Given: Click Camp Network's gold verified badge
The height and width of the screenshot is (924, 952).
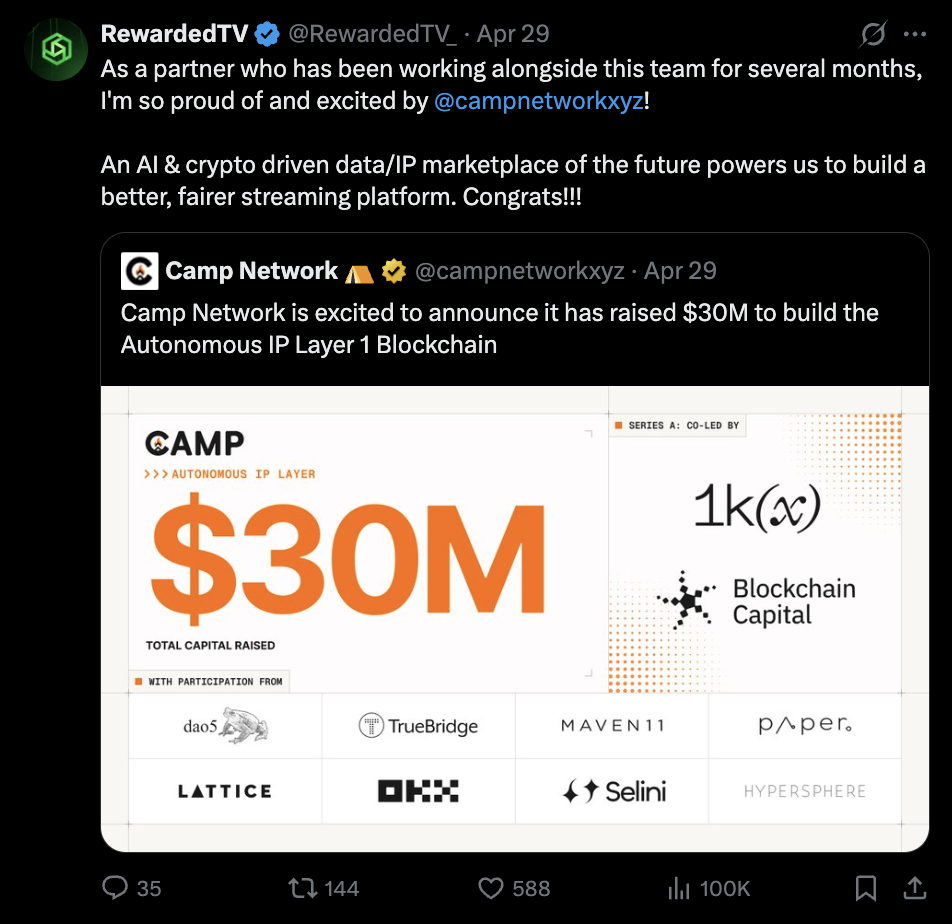Looking at the screenshot, I should coord(393,271).
